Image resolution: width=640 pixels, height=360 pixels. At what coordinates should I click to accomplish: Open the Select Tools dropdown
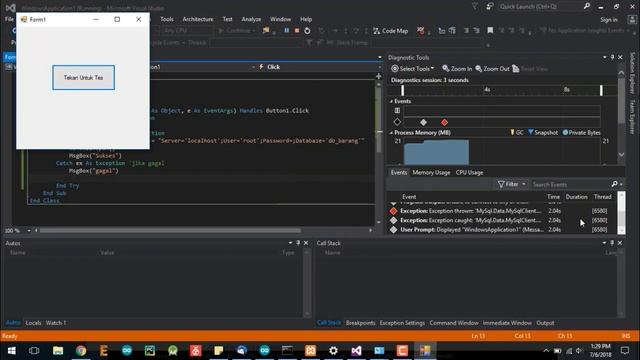pos(413,69)
